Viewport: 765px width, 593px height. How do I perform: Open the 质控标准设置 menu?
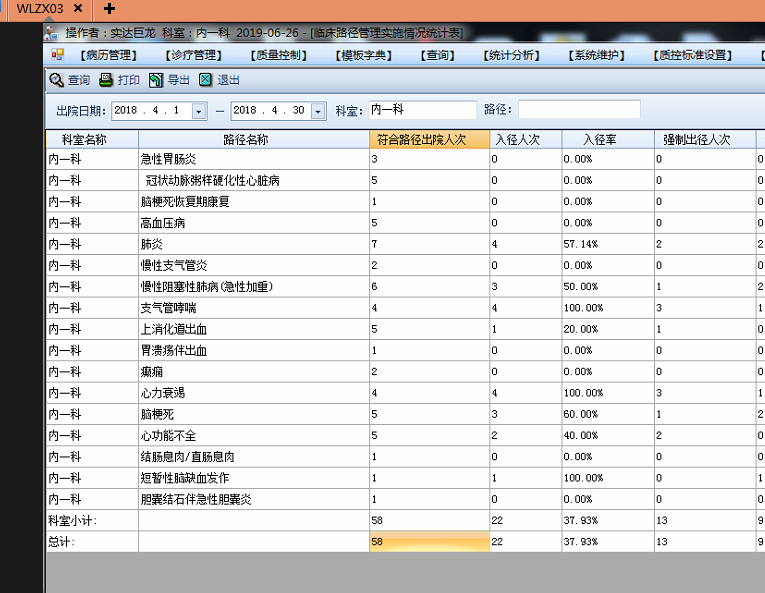pos(693,55)
